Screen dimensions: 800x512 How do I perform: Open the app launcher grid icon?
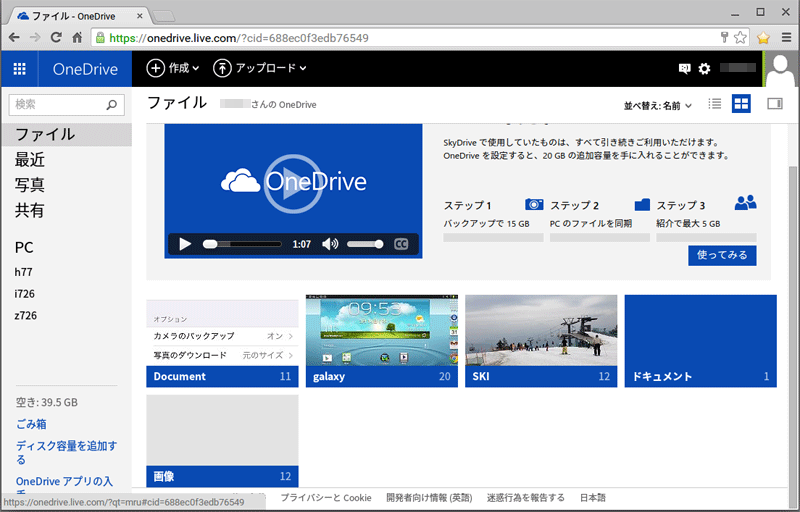click(x=19, y=68)
